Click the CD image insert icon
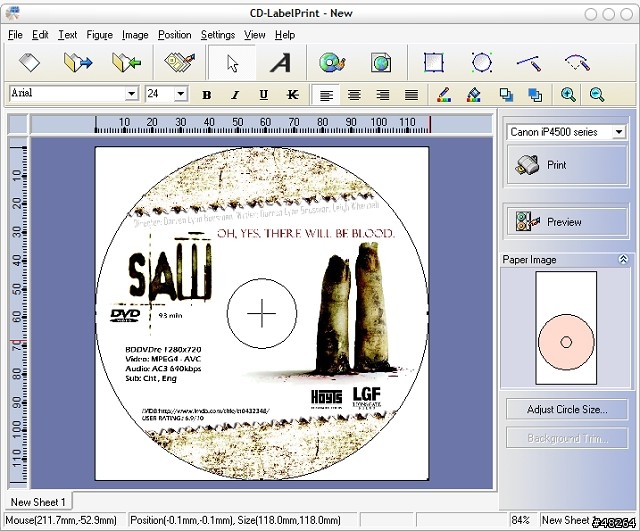 [x=332, y=62]
